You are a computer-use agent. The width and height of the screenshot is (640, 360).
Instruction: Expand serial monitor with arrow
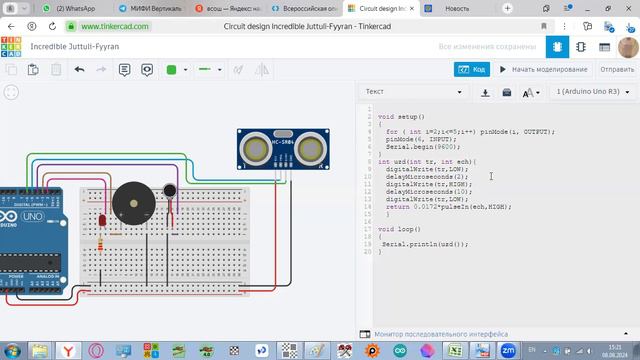click(626, 333)
